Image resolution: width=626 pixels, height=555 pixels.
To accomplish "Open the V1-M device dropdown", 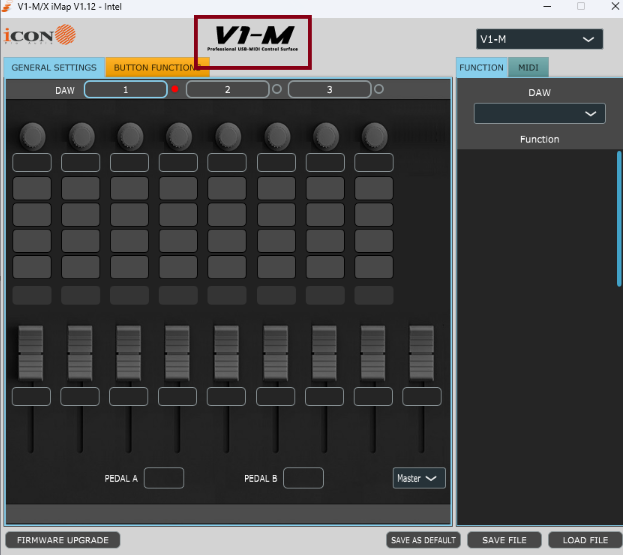I will 539,39.
